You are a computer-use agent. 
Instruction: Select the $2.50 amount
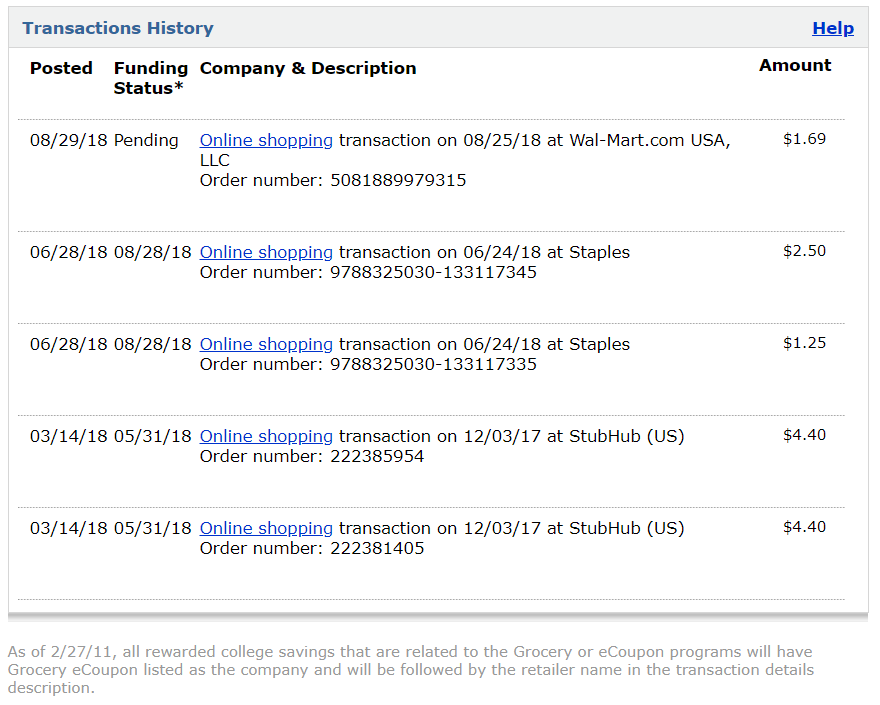point(805,251)
